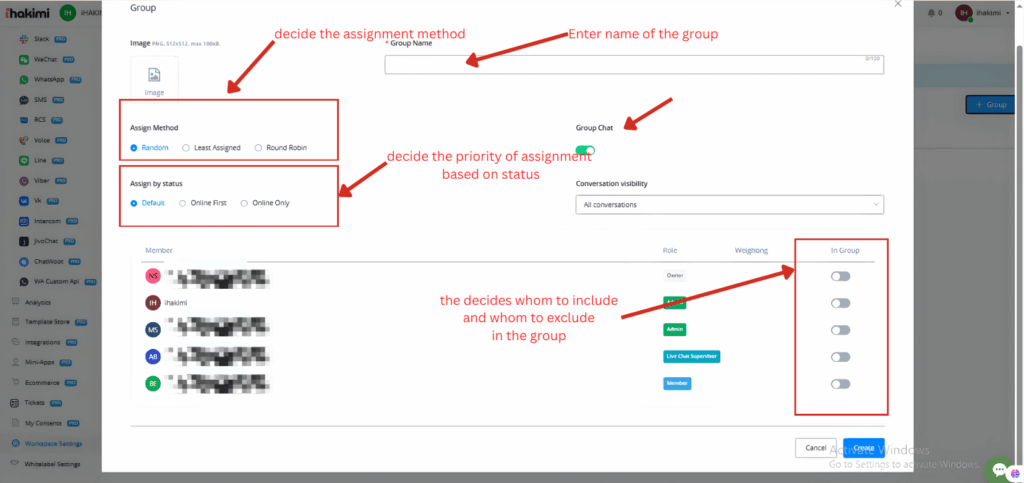This screenshot has height=483, width=1024.
Task: Turn off the Group Chat toggle
Action: point(585,151)
